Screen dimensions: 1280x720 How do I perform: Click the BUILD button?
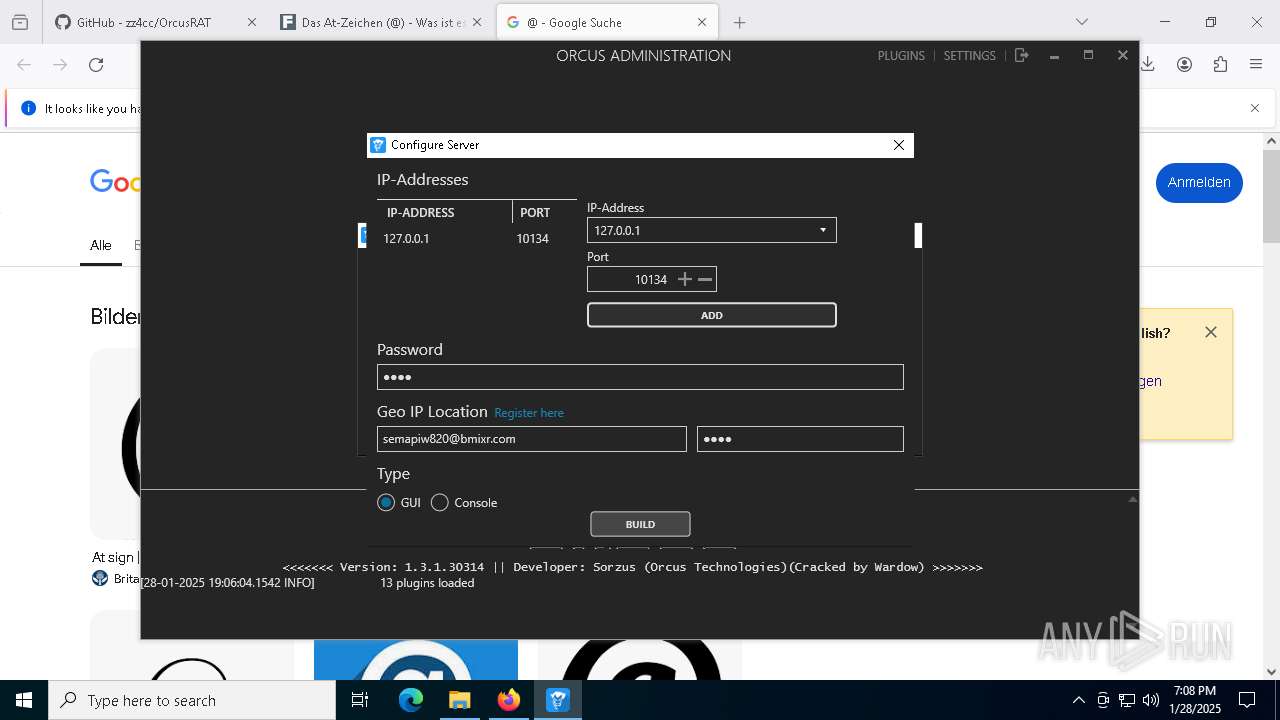(x=640, y=524)
